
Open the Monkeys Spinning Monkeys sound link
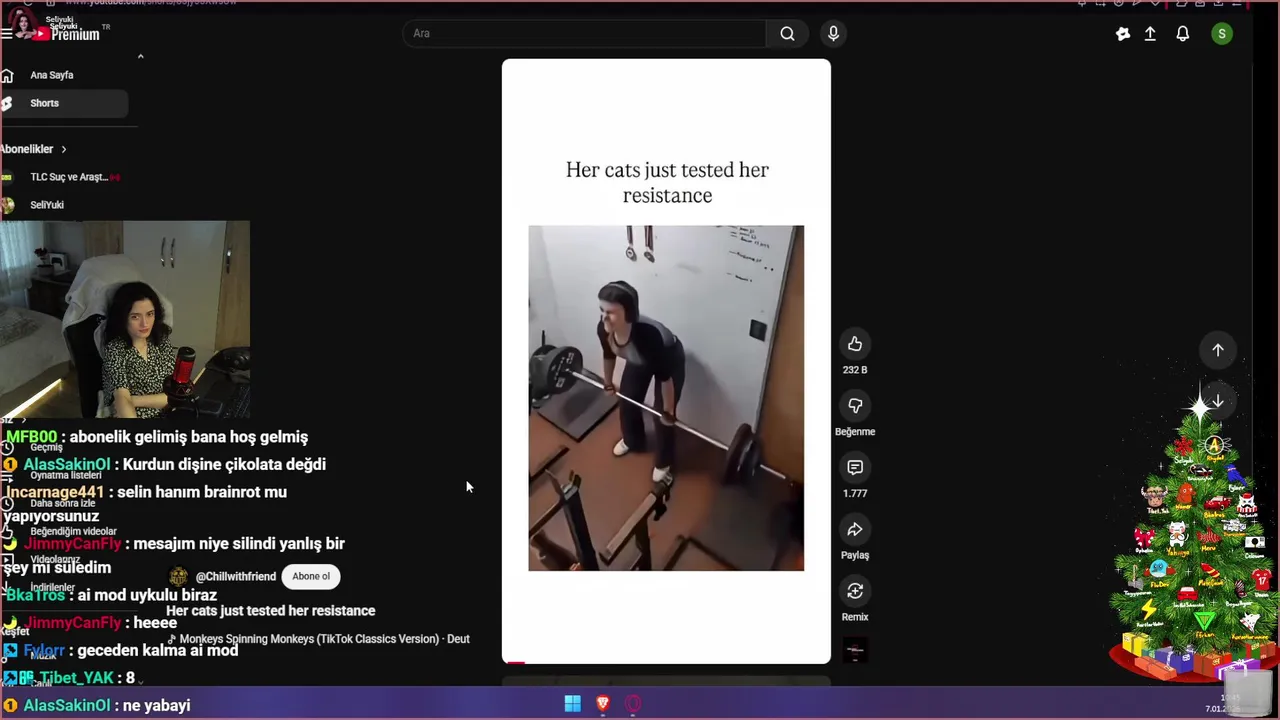[319, 639]
